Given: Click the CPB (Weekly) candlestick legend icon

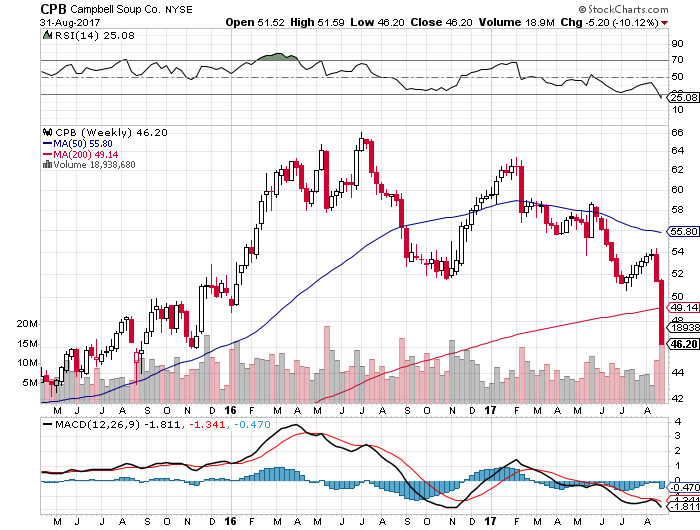Looking at the screenshot, I should point(46,132).
